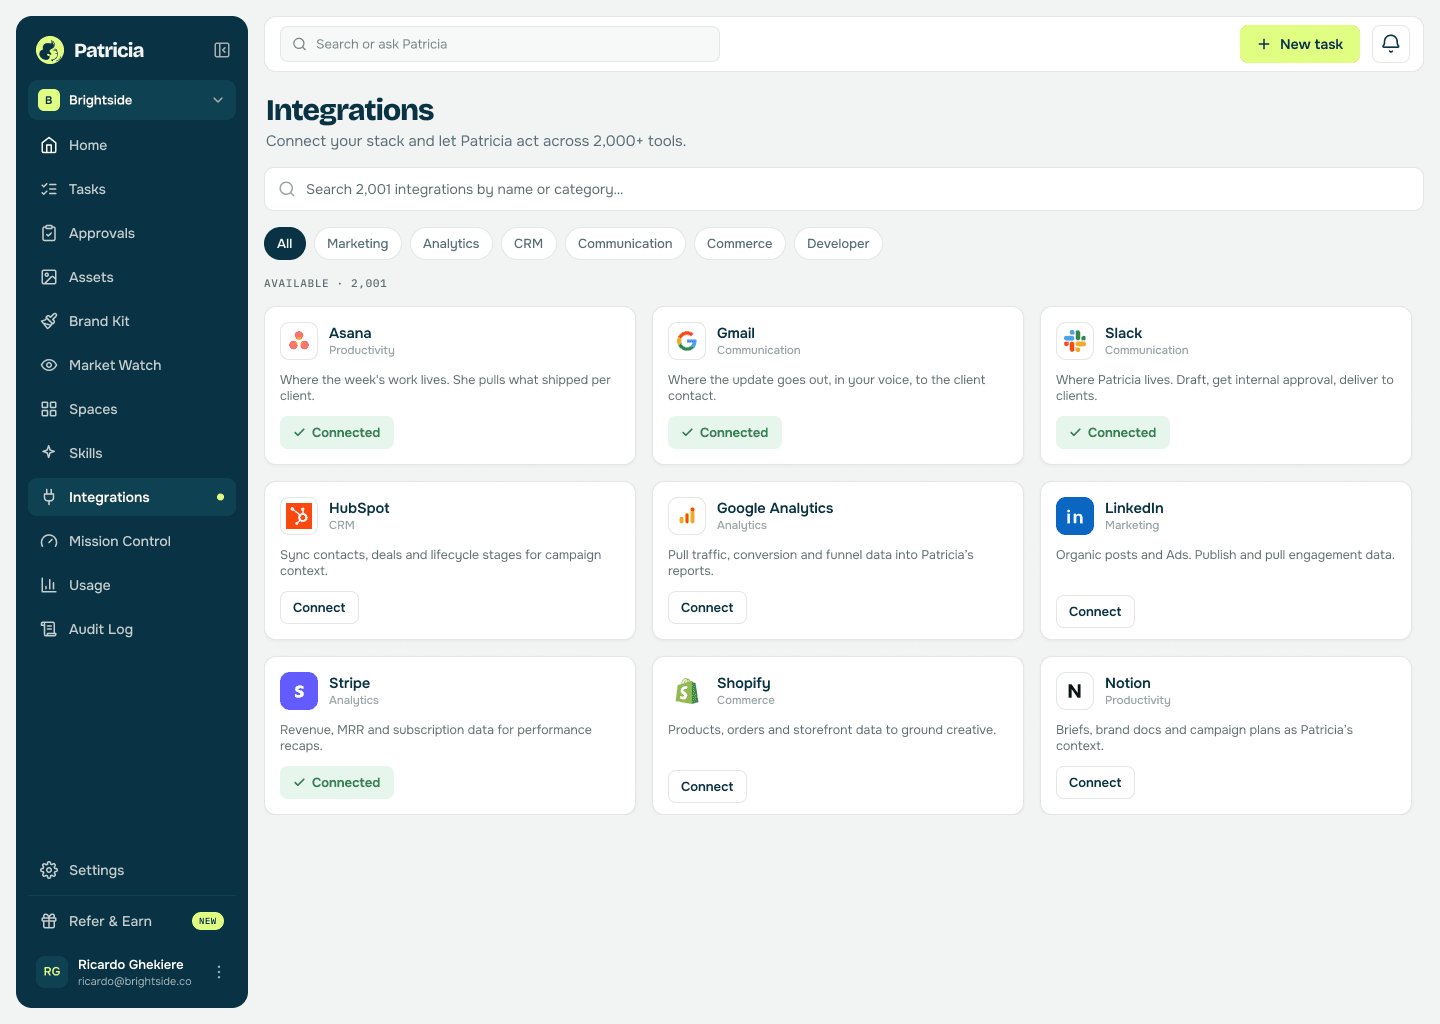Click the Skills sparkle icon

pyautogui.click(x=49, y=453)
